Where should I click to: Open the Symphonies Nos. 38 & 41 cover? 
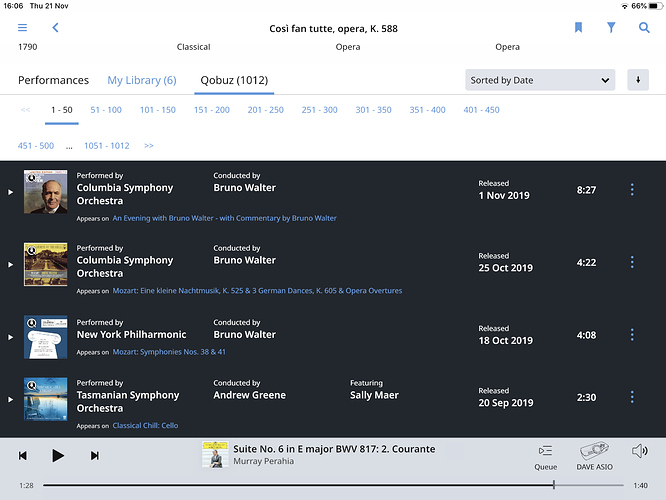click(45, 337)
